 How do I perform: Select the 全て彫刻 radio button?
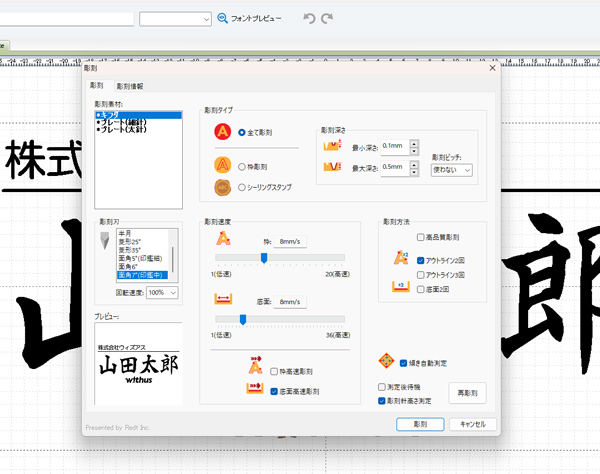point(241,132)
